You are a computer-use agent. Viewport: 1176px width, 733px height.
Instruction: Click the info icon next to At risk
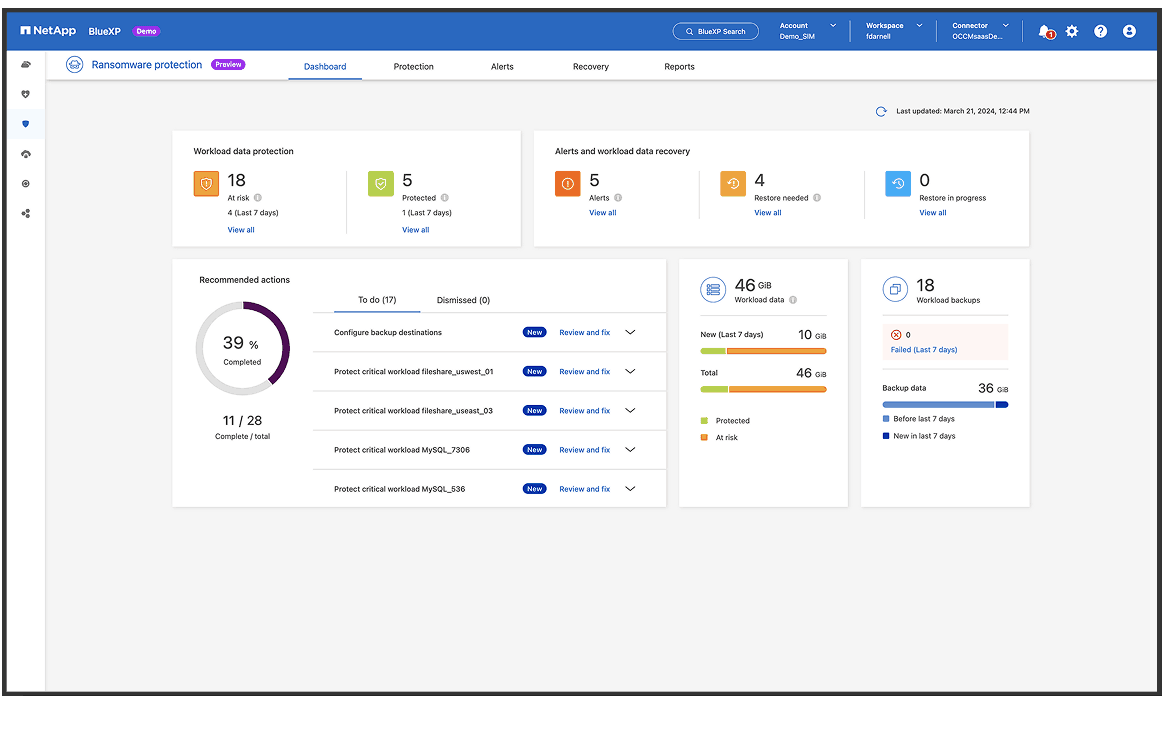coord(258,198)
